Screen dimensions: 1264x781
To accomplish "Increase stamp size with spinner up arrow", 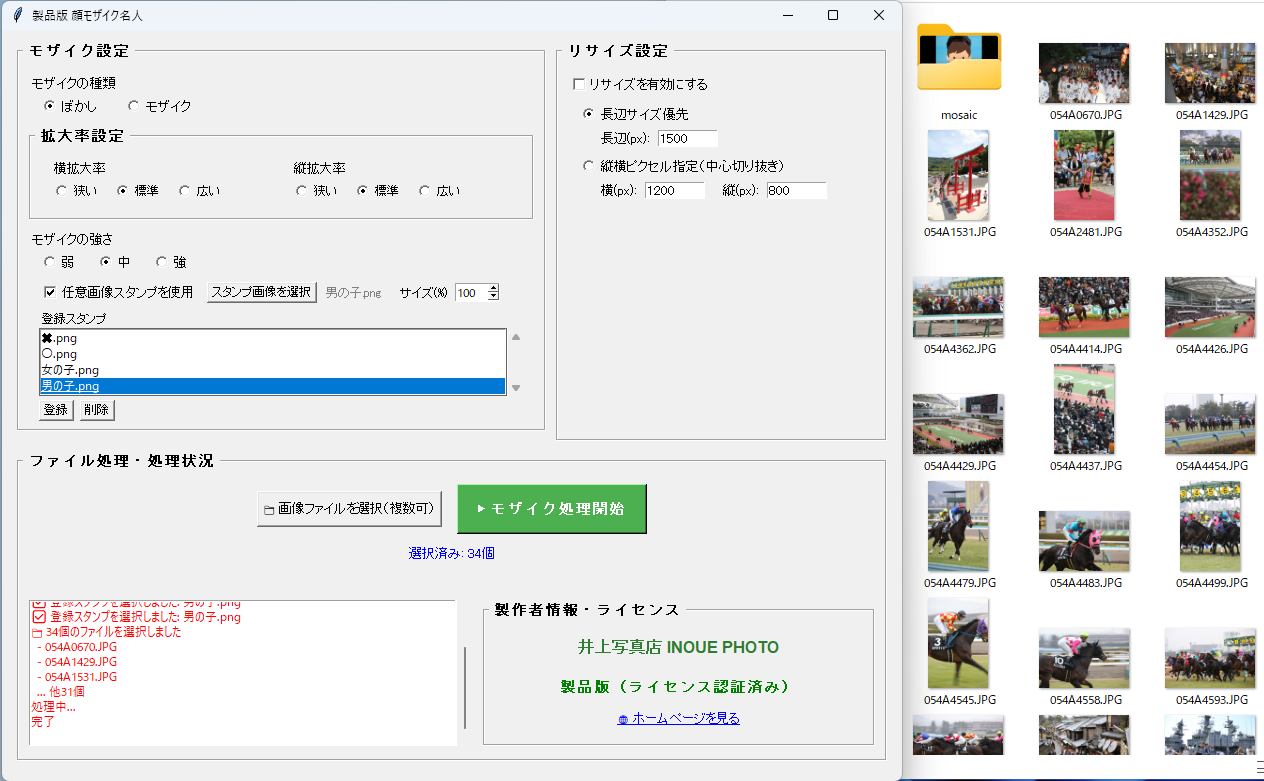I will pyautogui.click(x=492, y=288).
